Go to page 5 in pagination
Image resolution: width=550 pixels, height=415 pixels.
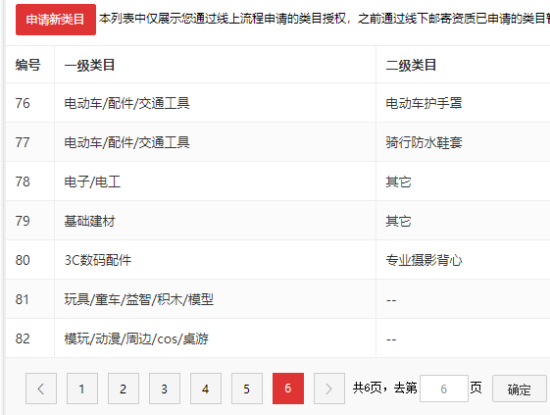click(x=247, y=388)
